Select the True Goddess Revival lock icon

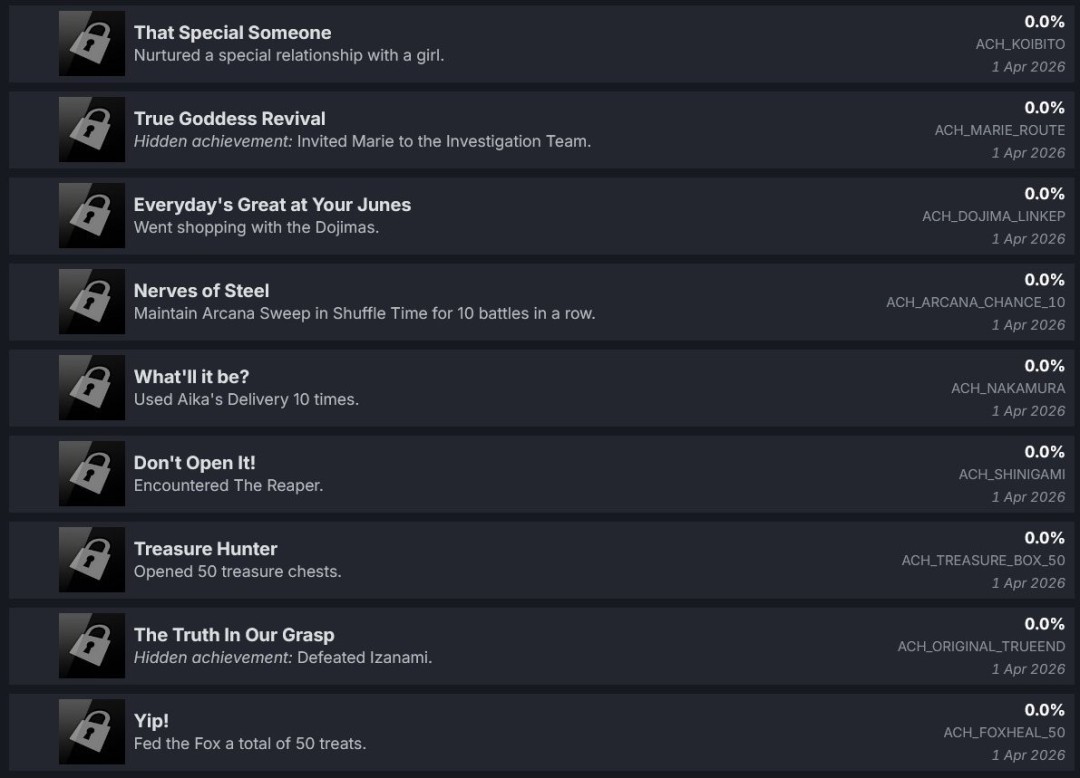click(92, 130)
